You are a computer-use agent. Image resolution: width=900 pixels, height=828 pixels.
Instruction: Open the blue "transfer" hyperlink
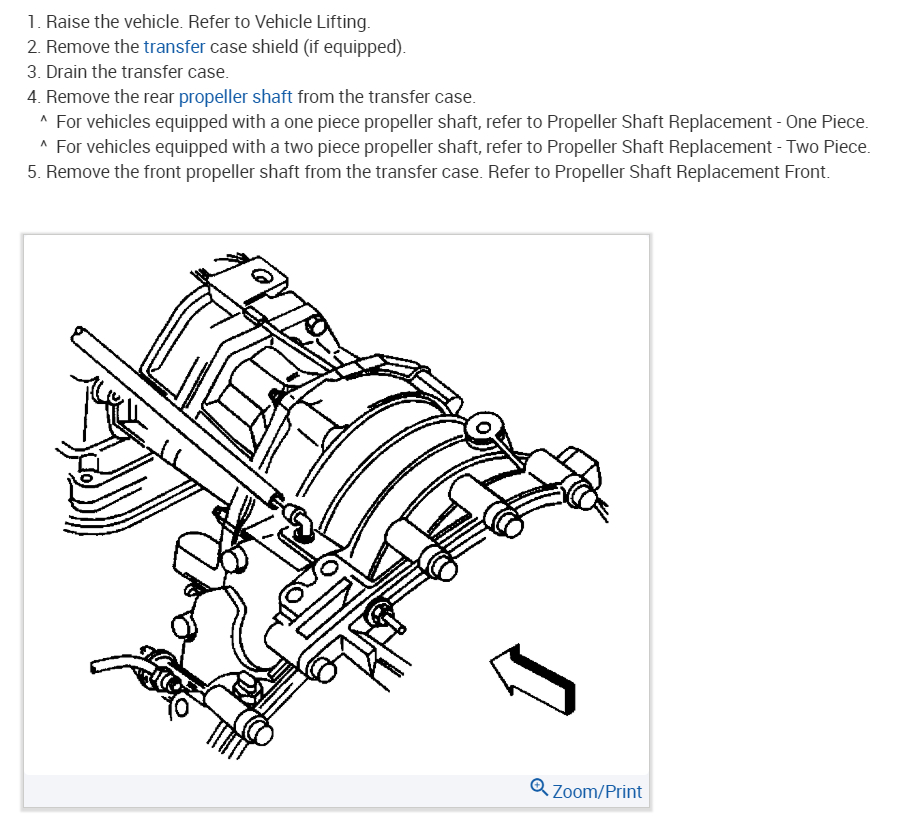tap(174, 46)
